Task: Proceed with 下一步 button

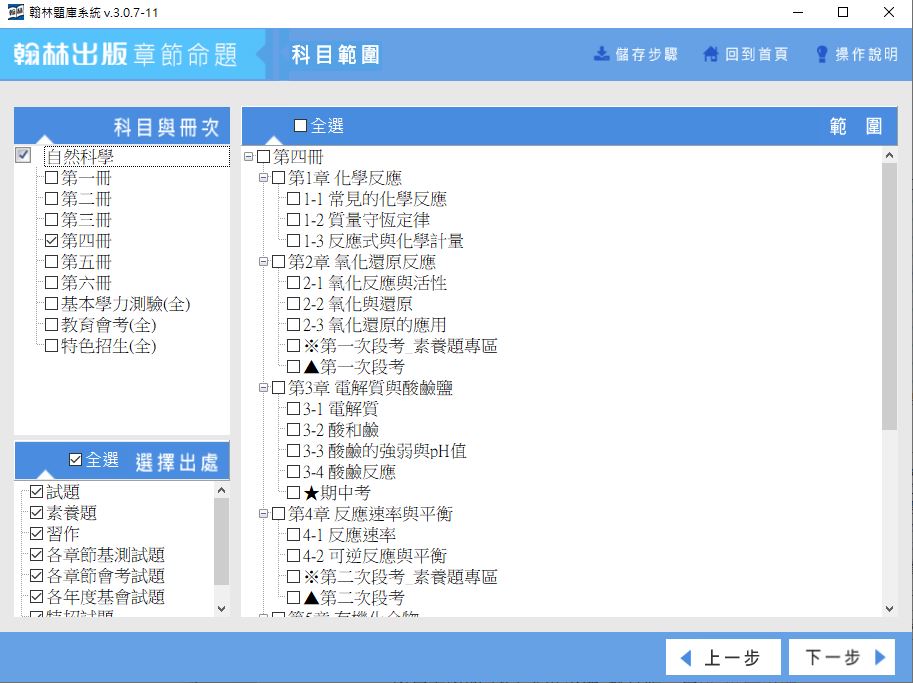Action: coord(841,657)
